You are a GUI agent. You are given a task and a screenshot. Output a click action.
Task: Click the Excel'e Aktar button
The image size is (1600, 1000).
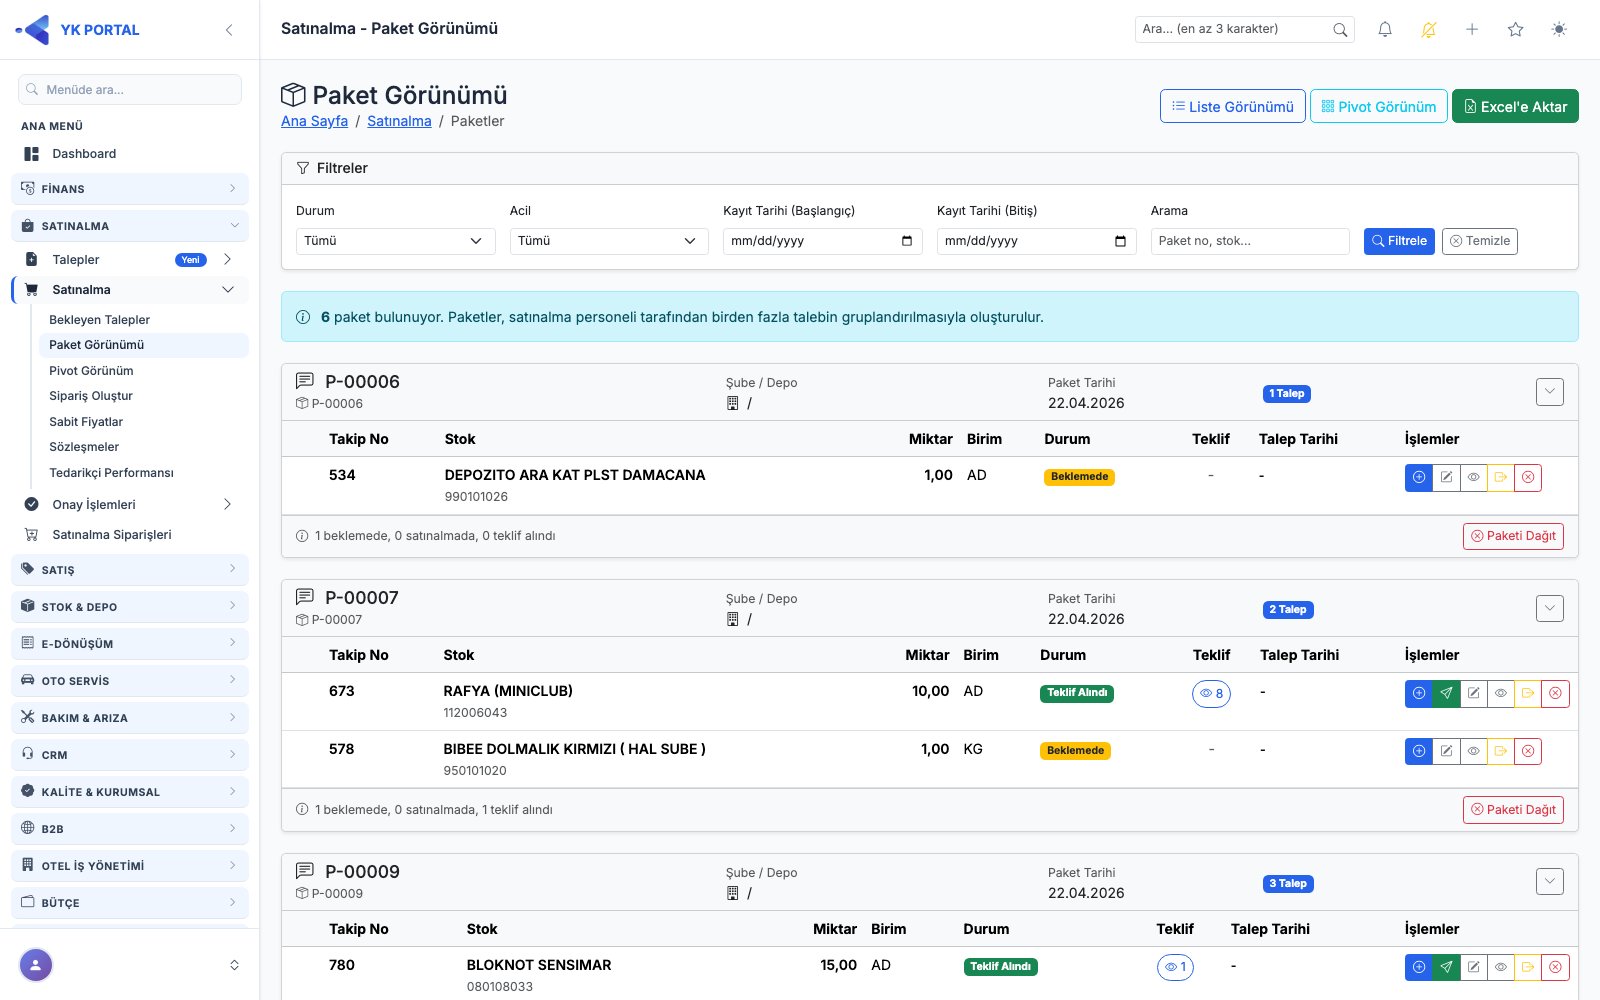pyautogui.click(x=1515, y=107)
